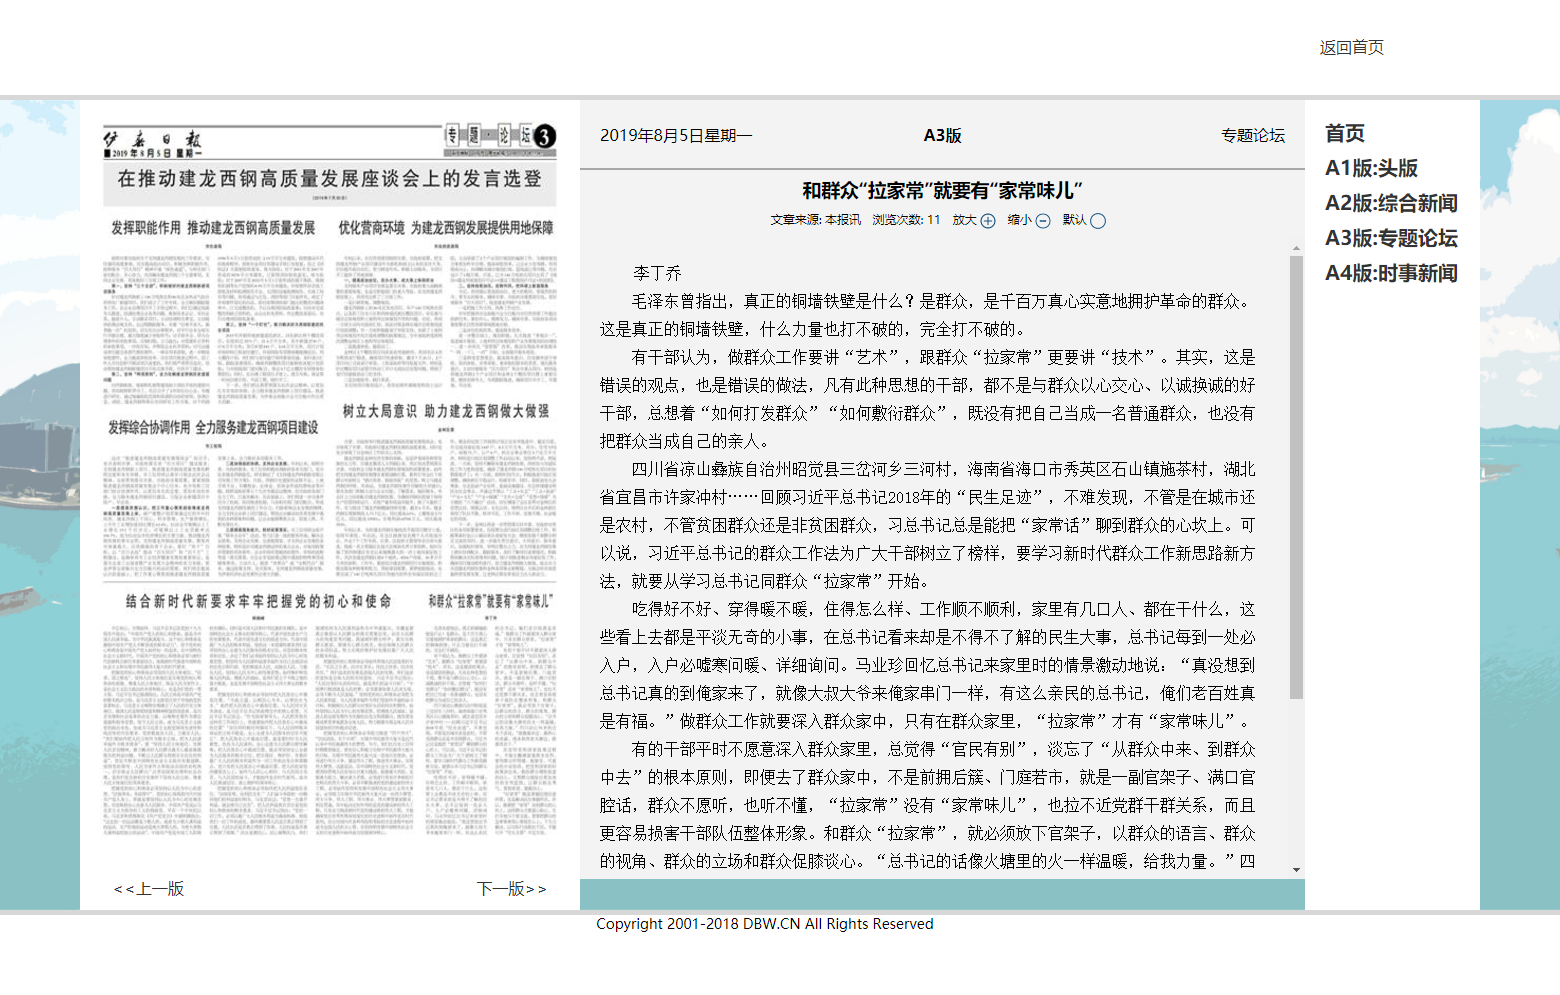Screen dimensions: 1560x995
Task: Click the 缩小 minus-circle icon
Action: 1043,221
